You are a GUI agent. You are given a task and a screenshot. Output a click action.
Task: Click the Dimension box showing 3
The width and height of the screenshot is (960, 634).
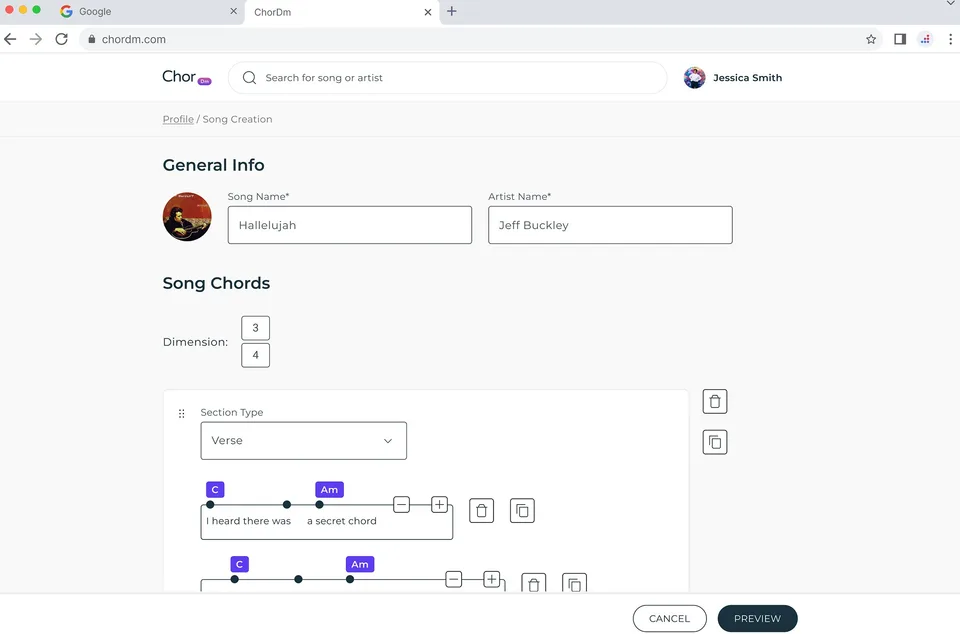[x=255, y=328]
